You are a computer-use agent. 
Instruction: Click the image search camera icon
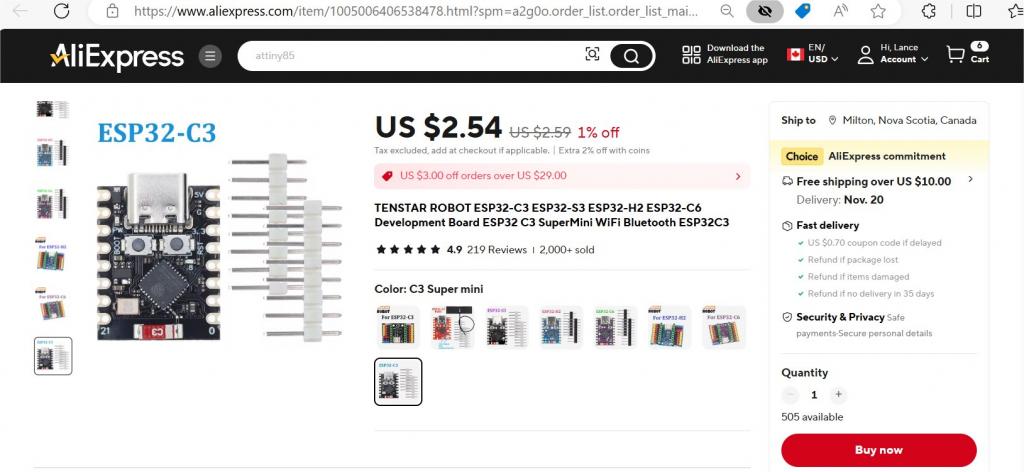[592, 55]
